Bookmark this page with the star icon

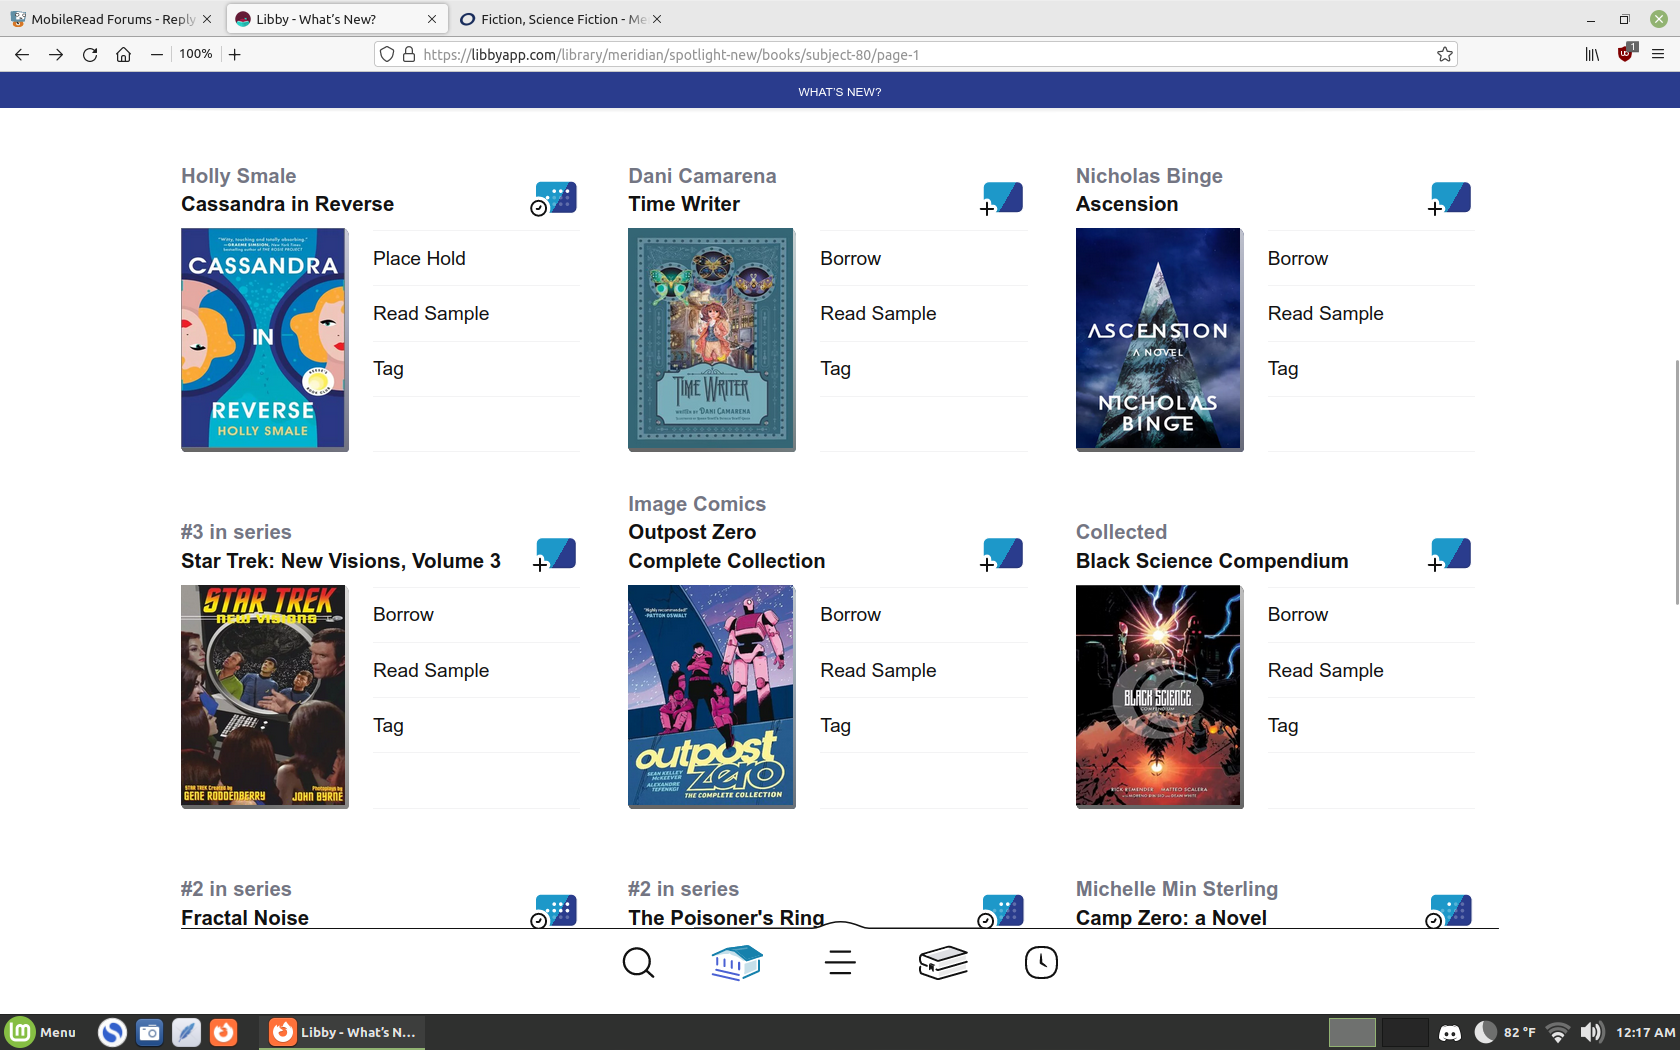click(1445, 55)
